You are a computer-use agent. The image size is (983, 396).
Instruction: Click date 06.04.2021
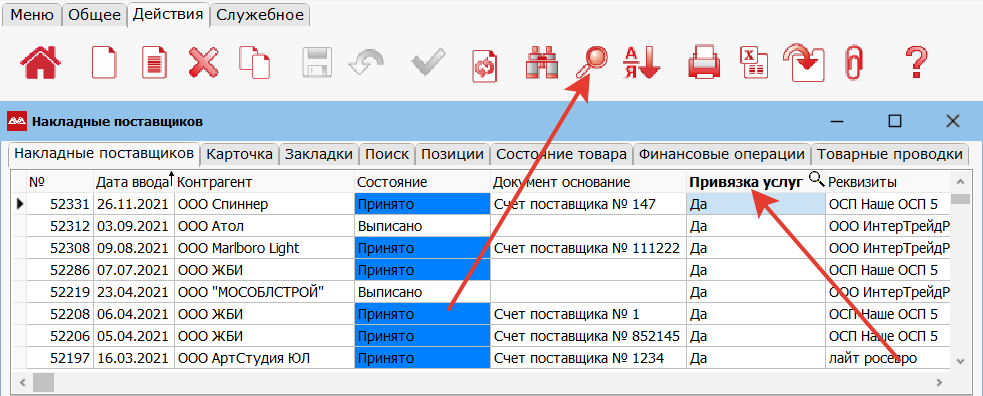(x=134, y=314)
